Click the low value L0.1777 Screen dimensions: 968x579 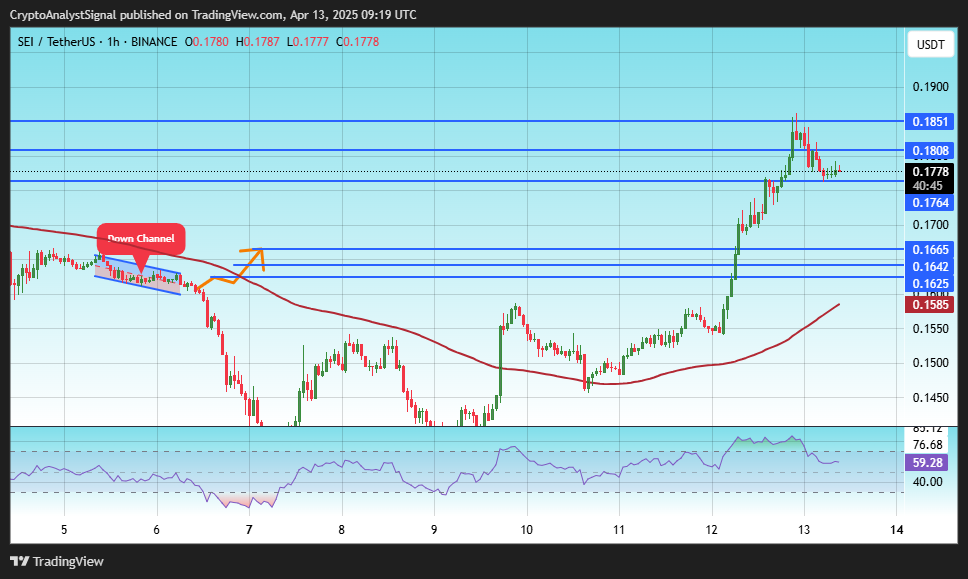[x=307, y=42]
